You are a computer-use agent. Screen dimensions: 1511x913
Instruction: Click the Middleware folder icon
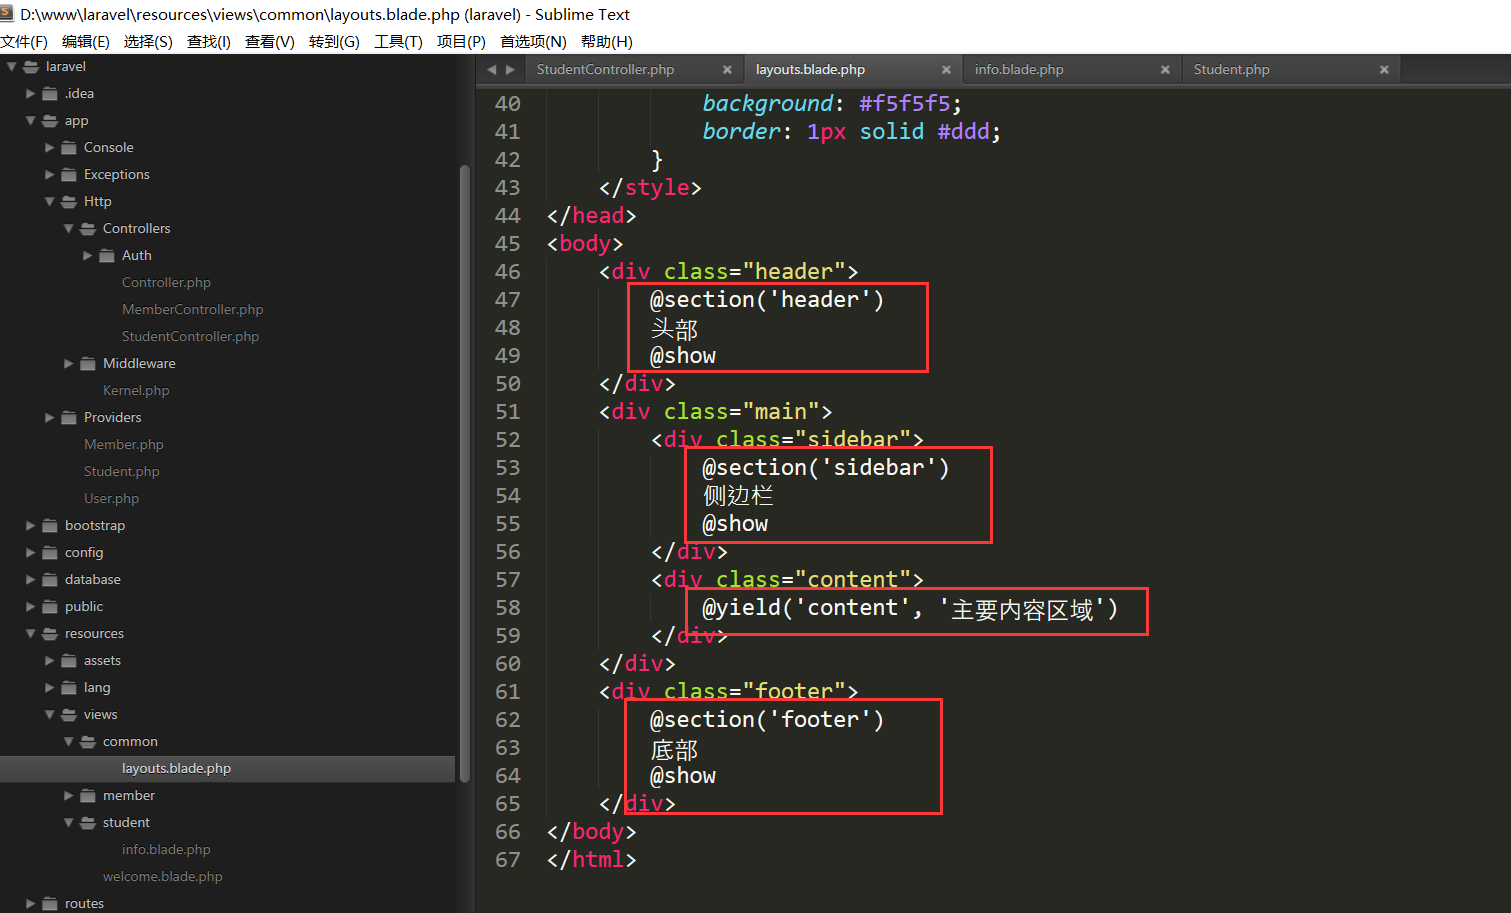point(88,363)
